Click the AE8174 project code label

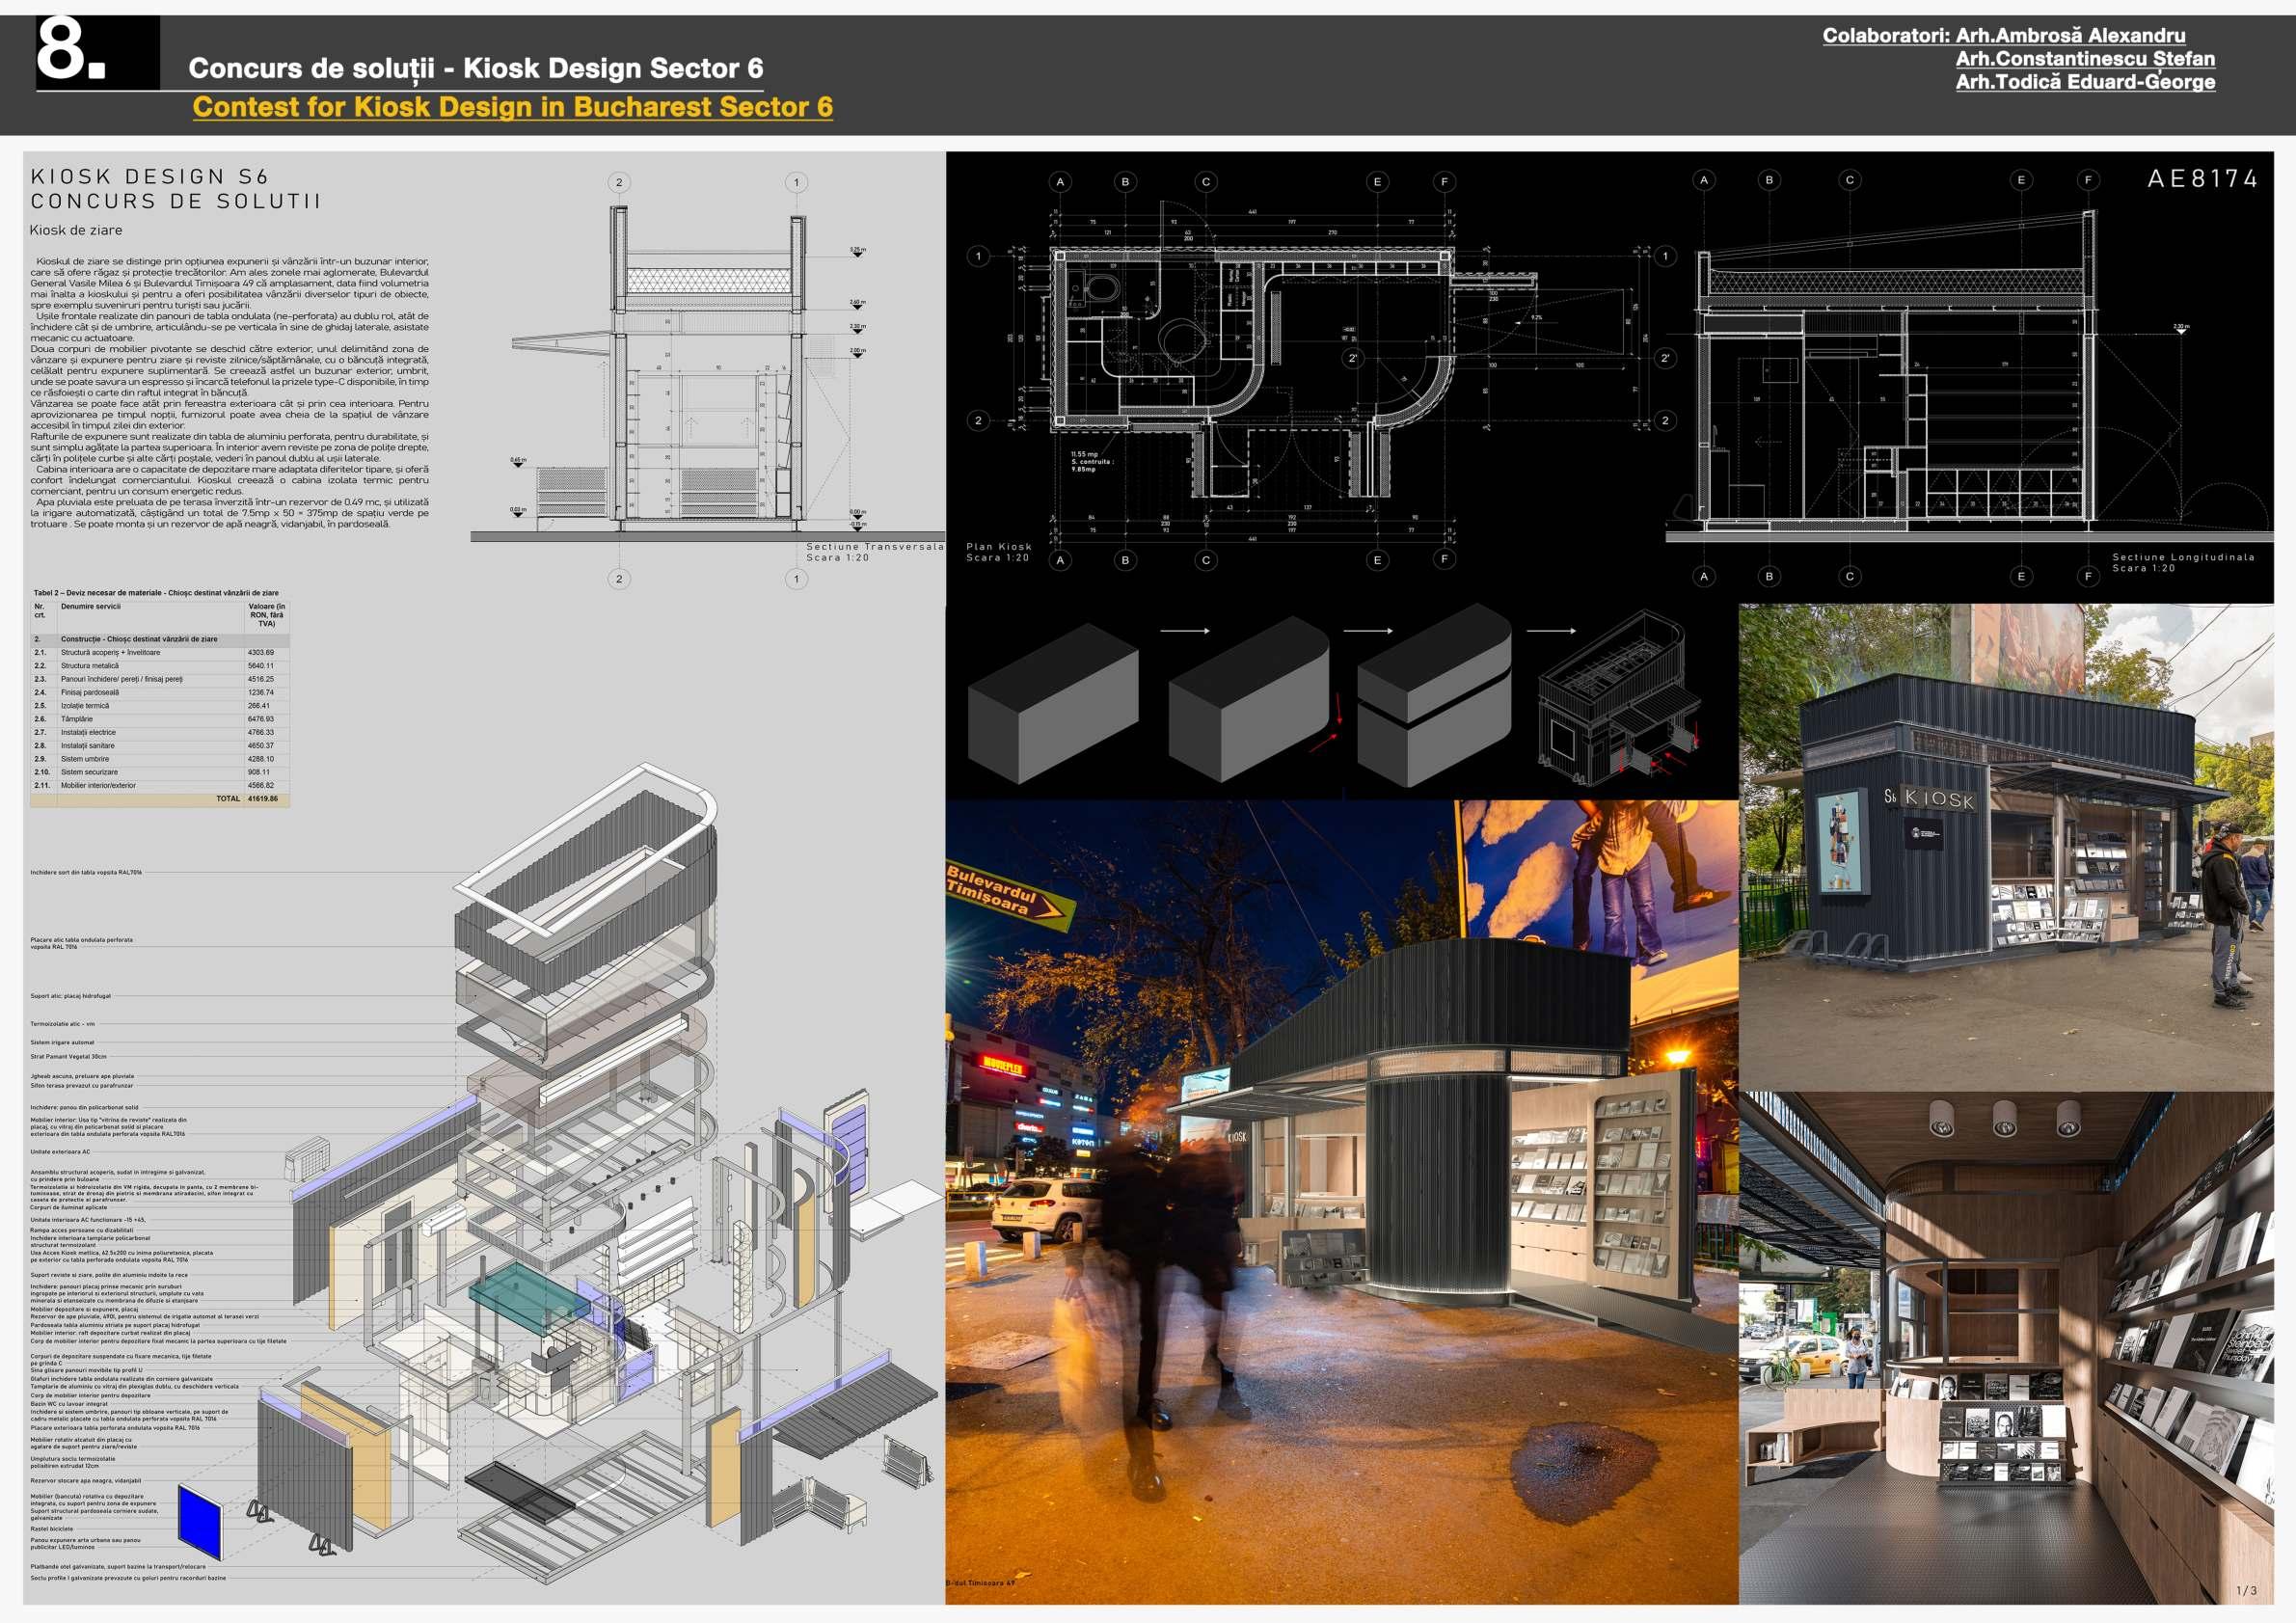[2203, 179]
